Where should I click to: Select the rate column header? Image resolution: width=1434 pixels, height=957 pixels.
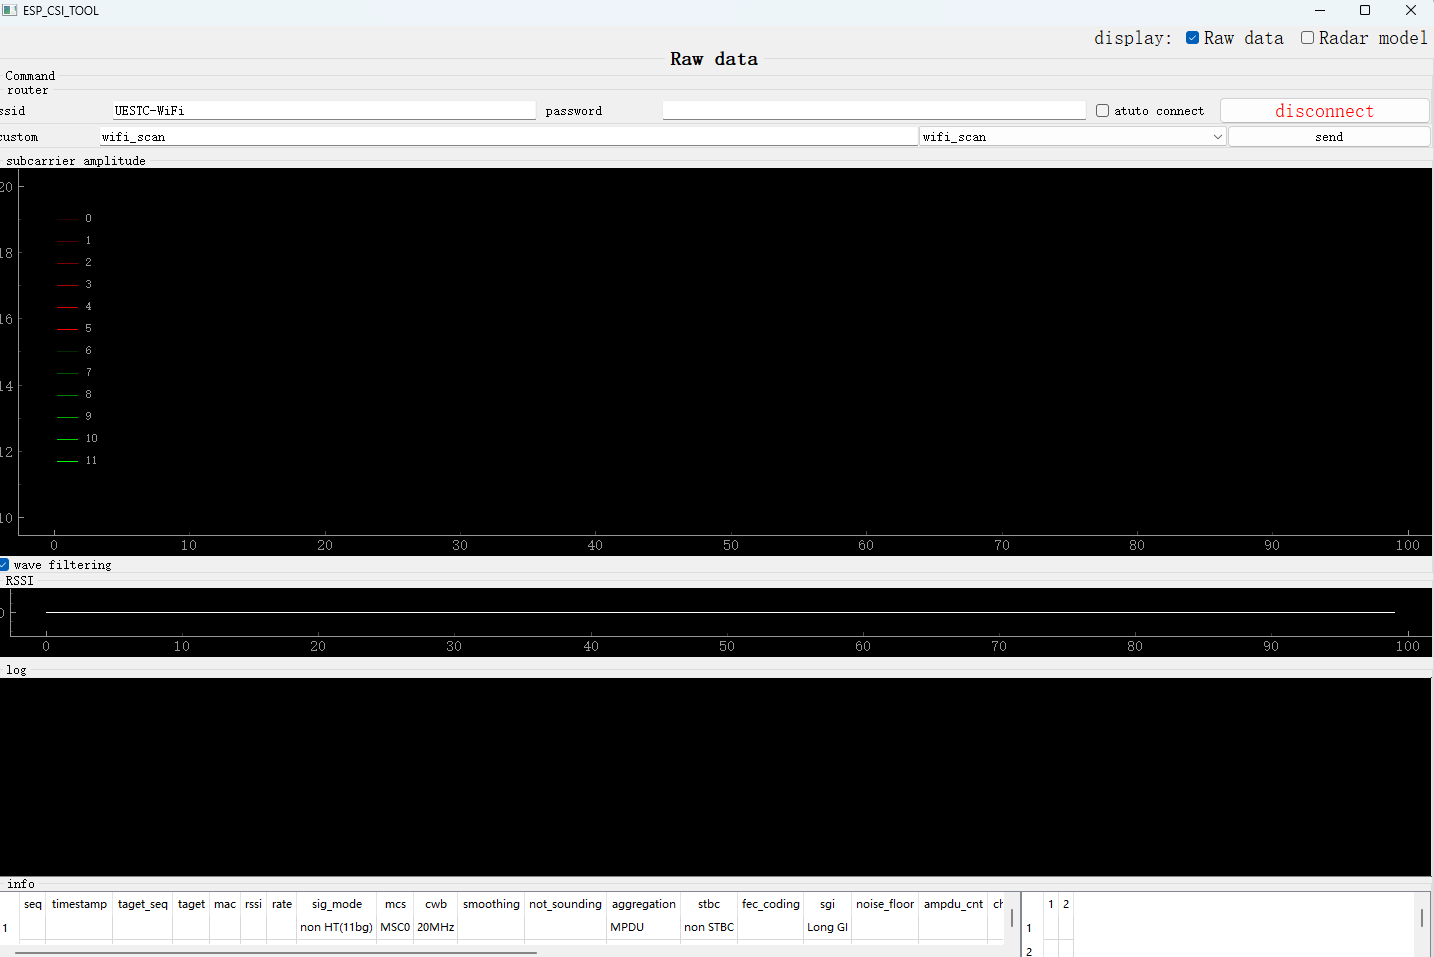point(282,904)
